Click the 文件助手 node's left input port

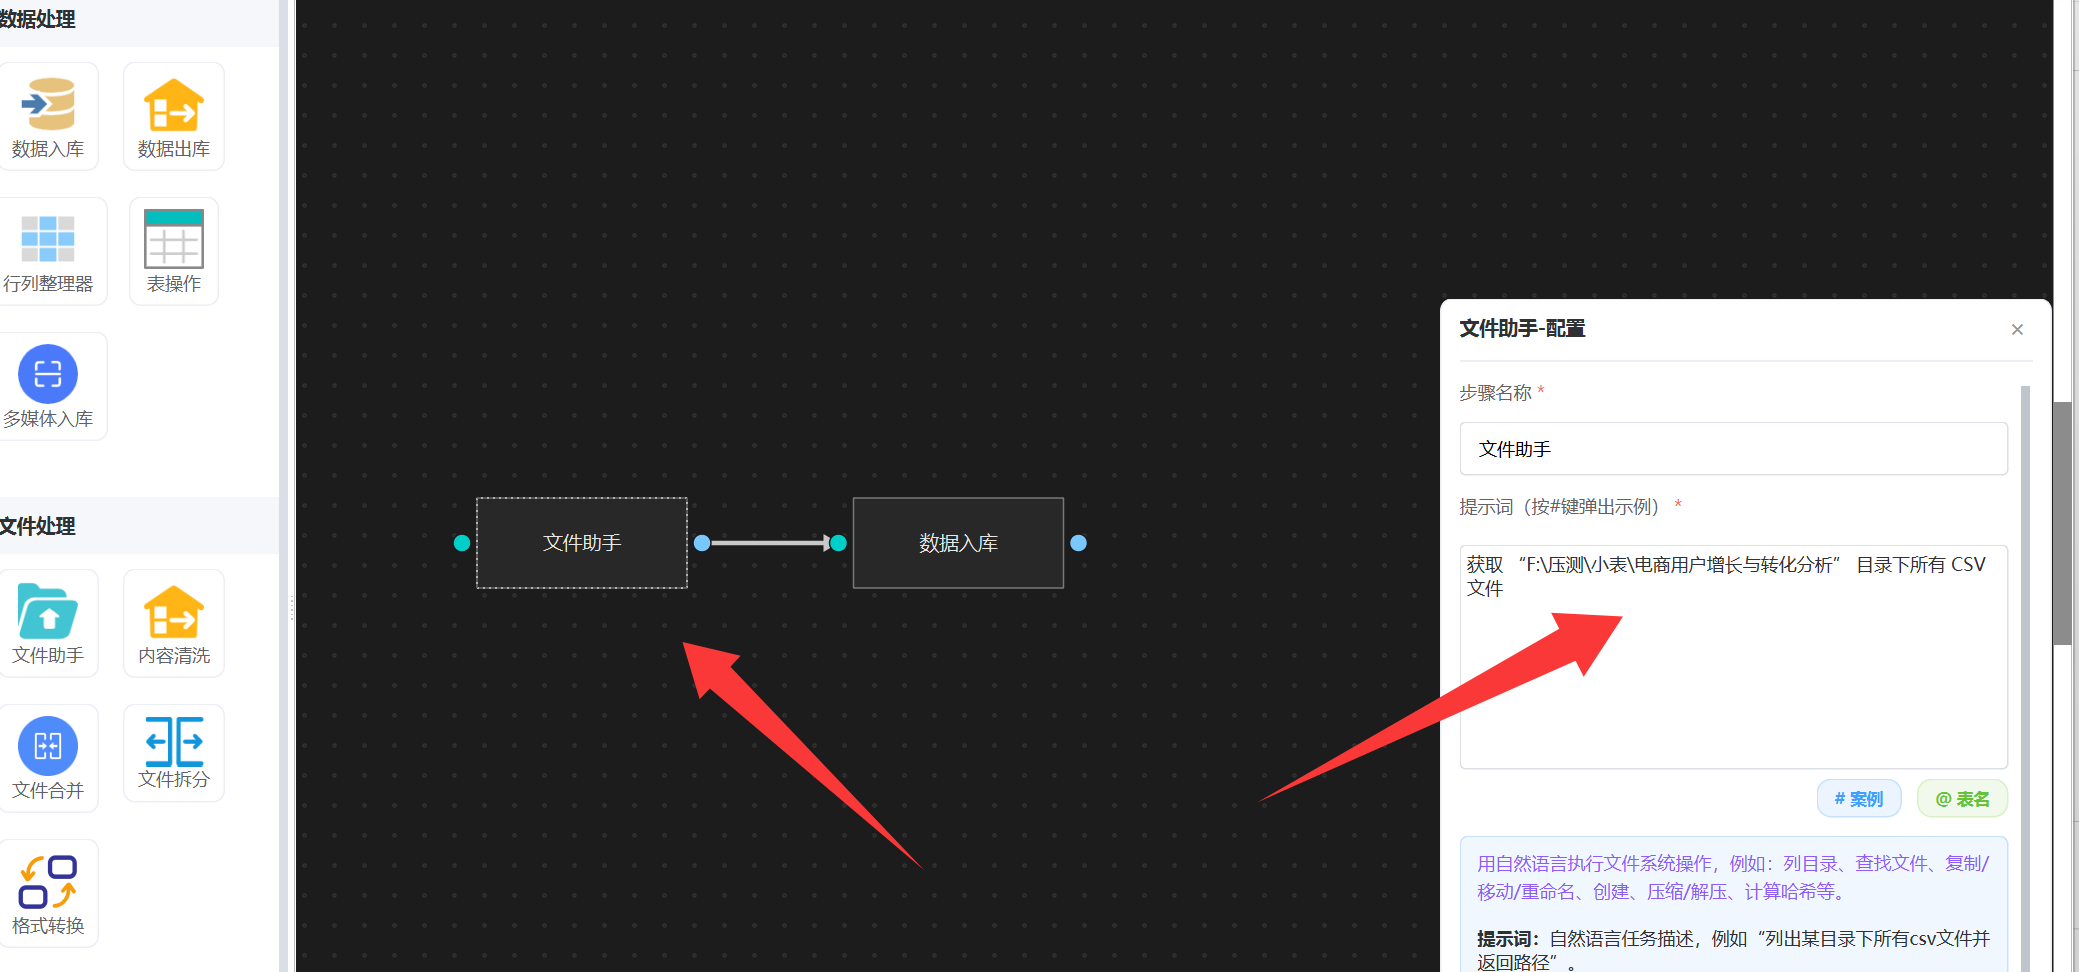tap(462, 543)
